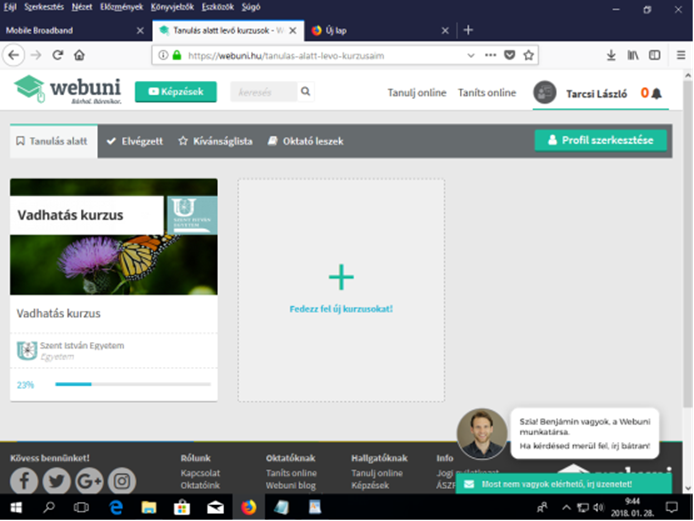The height and width of the screenshot is (521, 694).
Task: Click the search magnifier icon
Action: point(306,92)
